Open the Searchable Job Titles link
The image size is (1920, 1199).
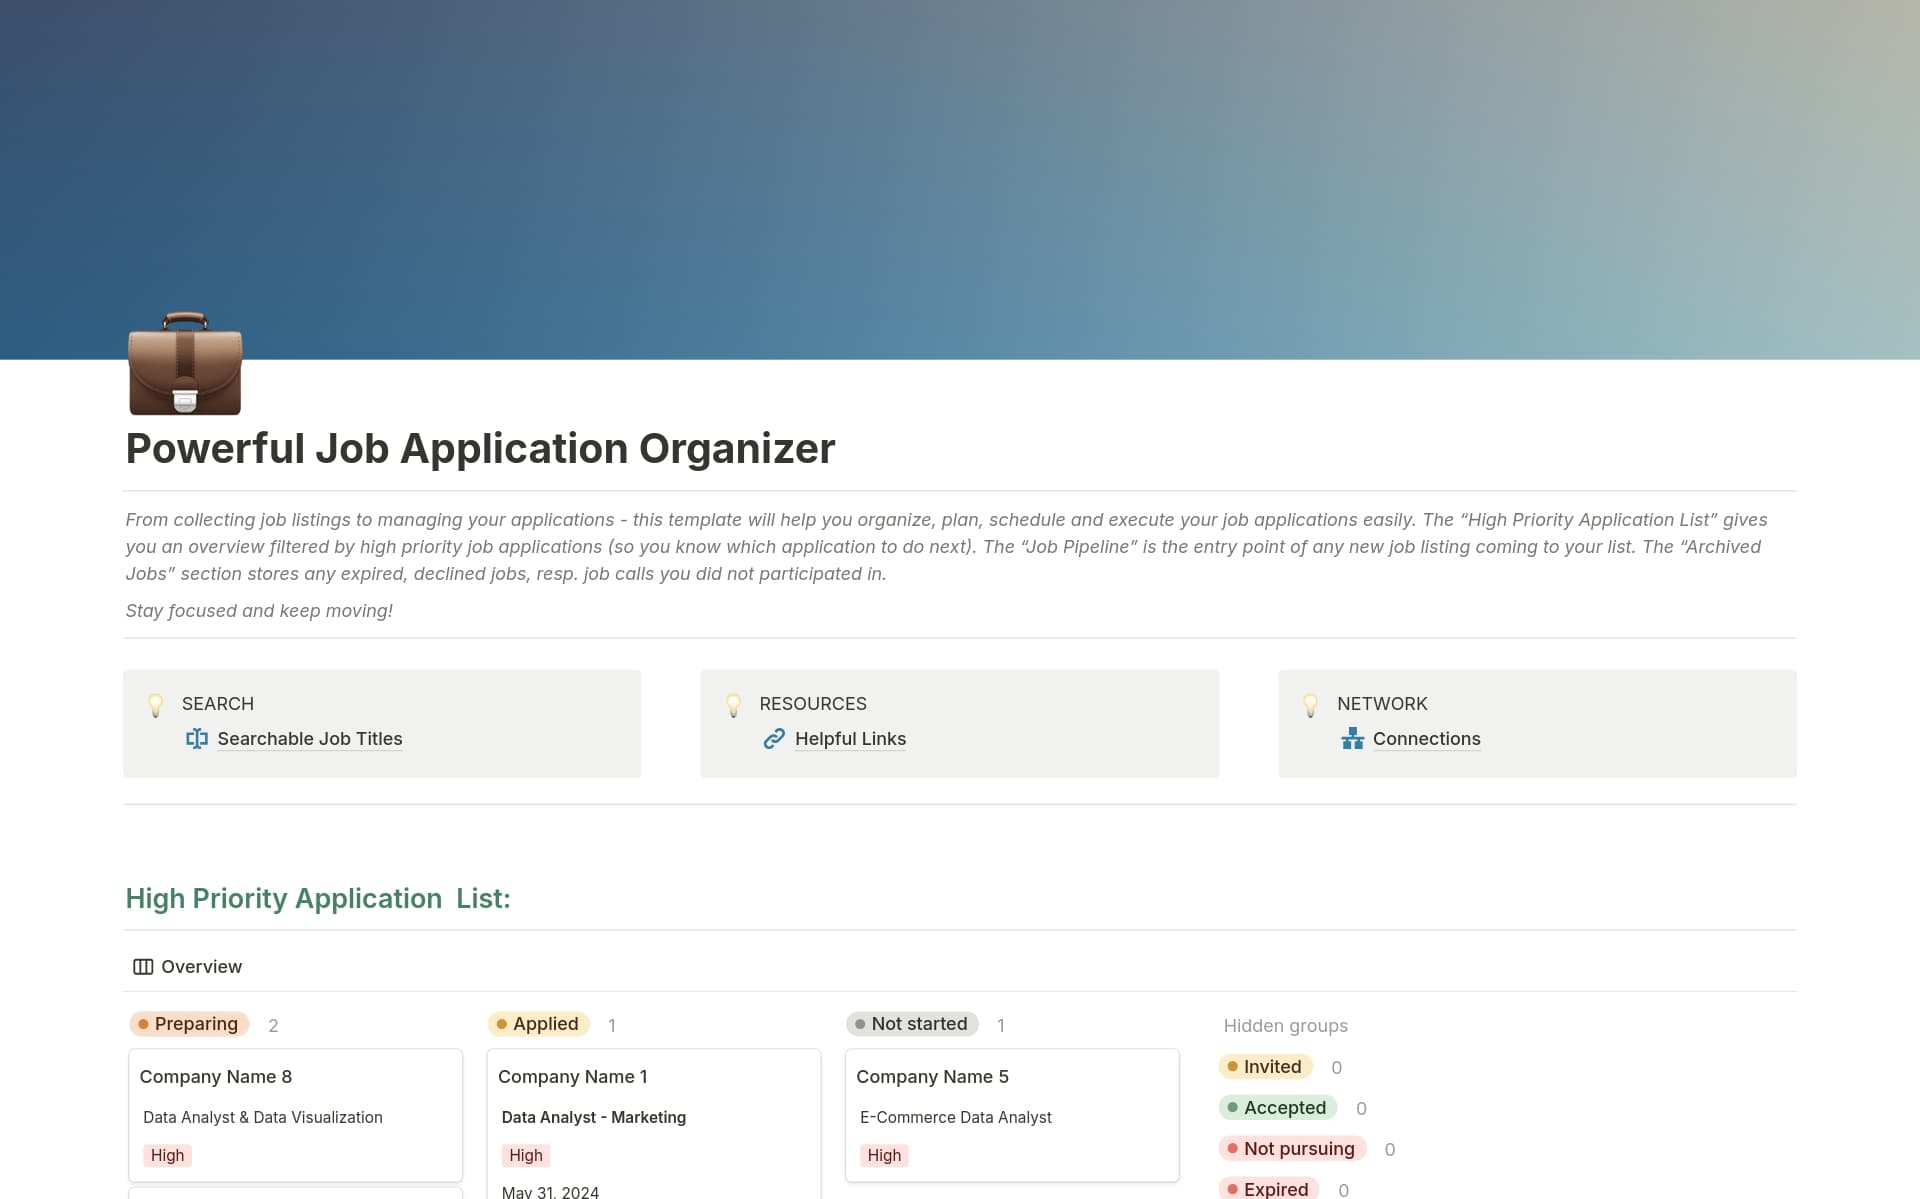tap(310, 739)
